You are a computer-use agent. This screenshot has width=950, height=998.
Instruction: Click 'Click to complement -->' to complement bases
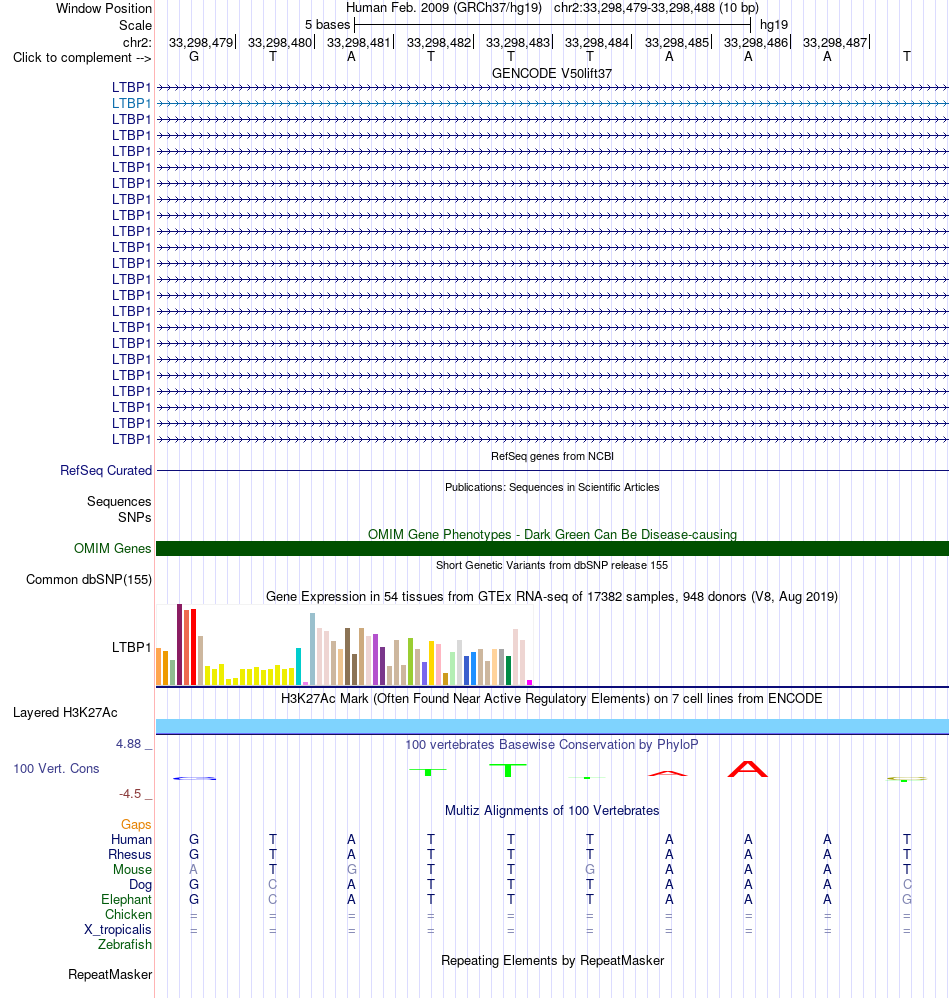click(x=82, y=57)
